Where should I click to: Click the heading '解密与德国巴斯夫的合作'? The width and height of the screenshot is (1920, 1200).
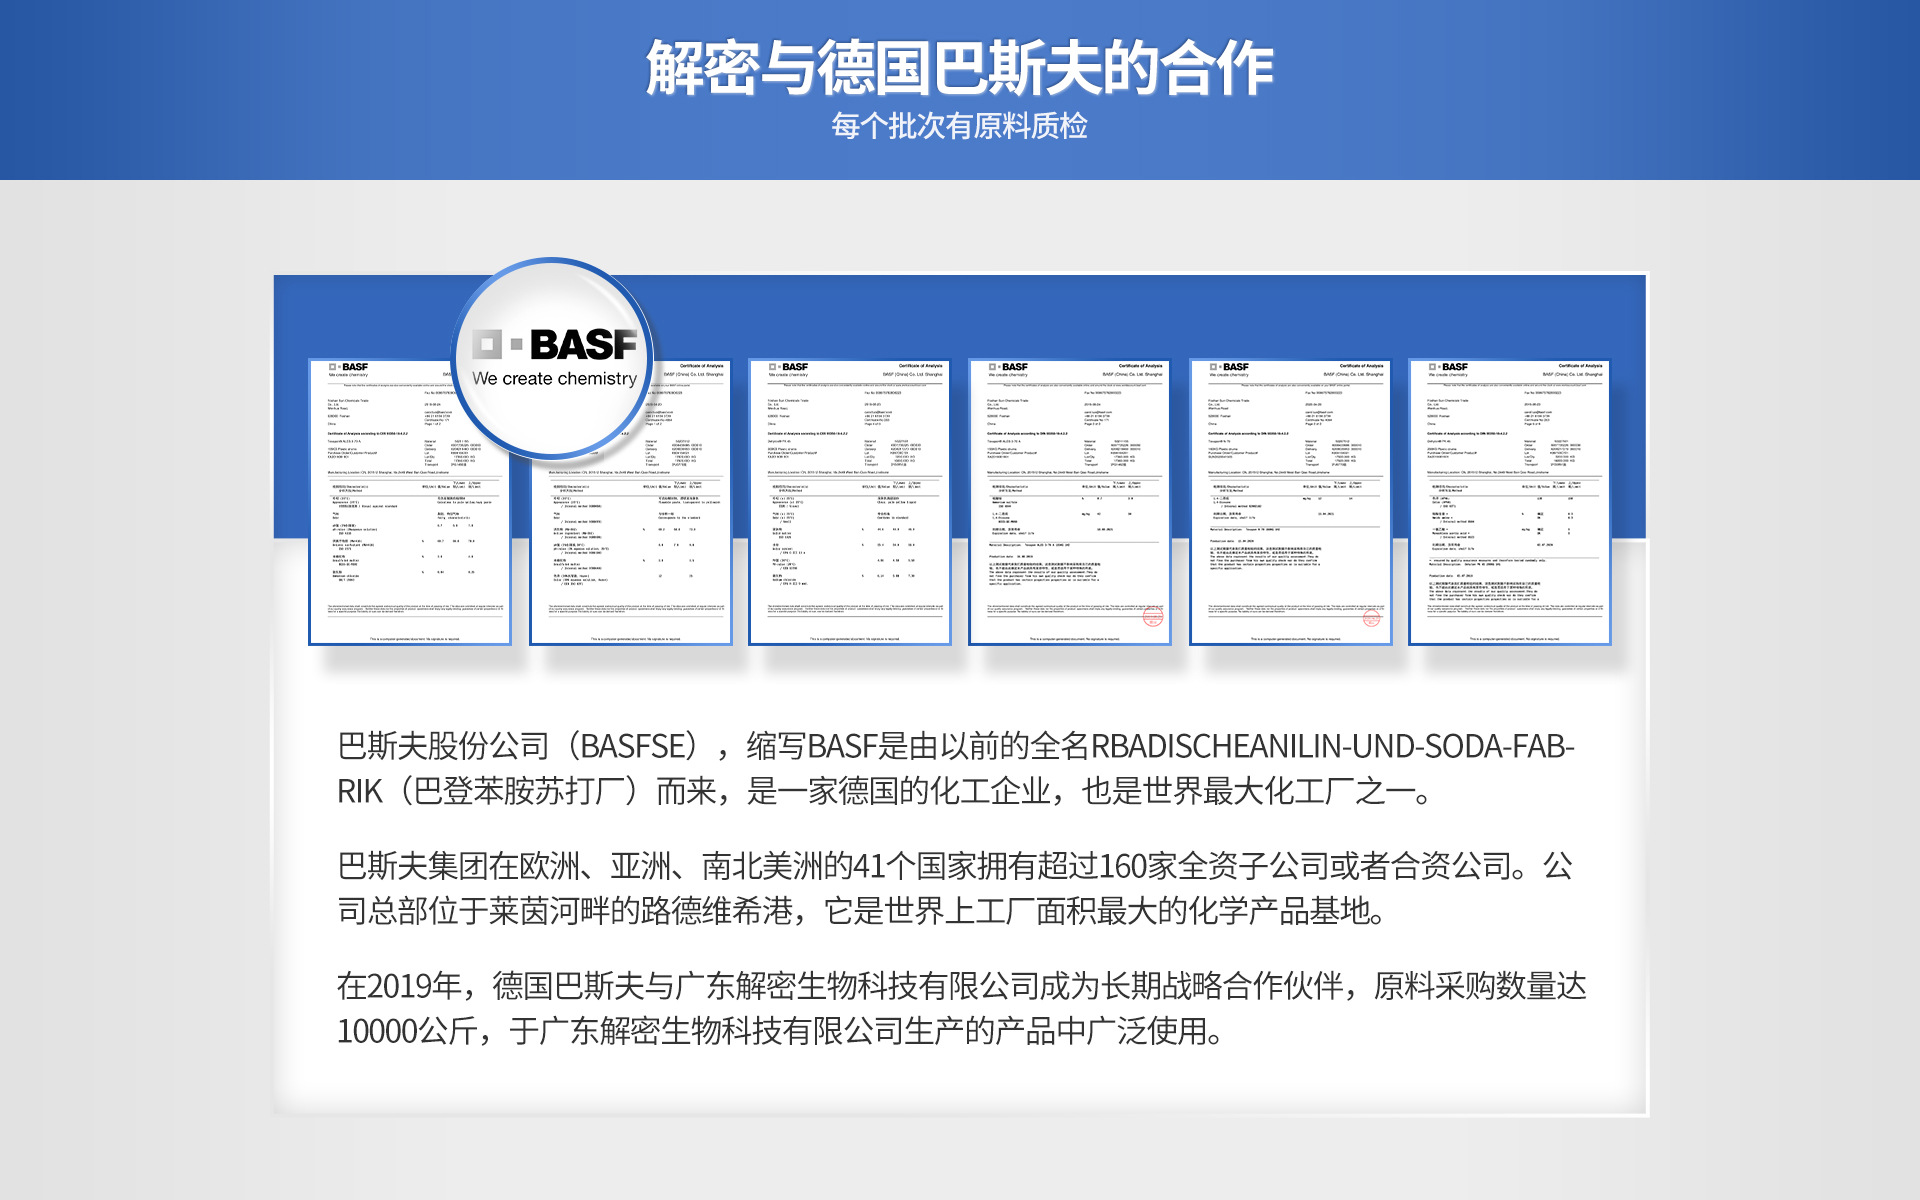(959, 68)
